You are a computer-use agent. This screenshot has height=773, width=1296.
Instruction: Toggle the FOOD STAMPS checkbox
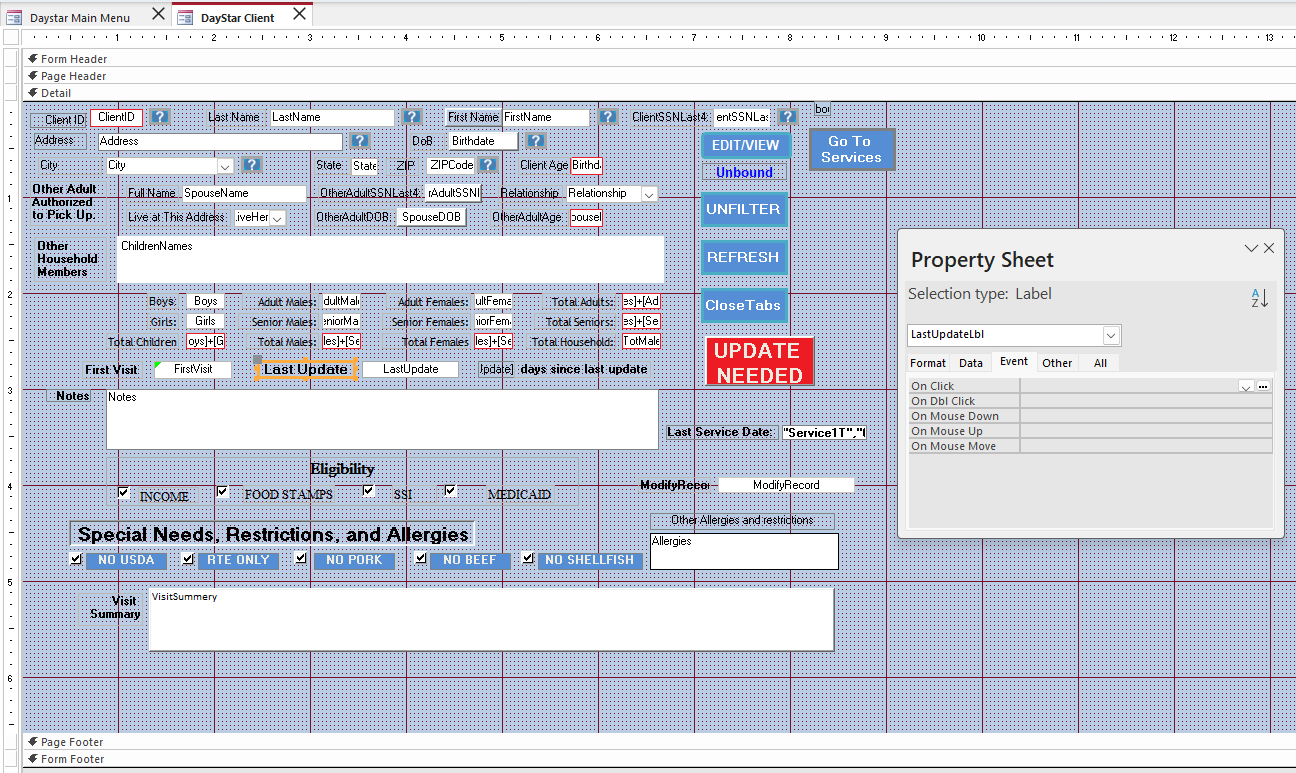[x=223, y=492]
